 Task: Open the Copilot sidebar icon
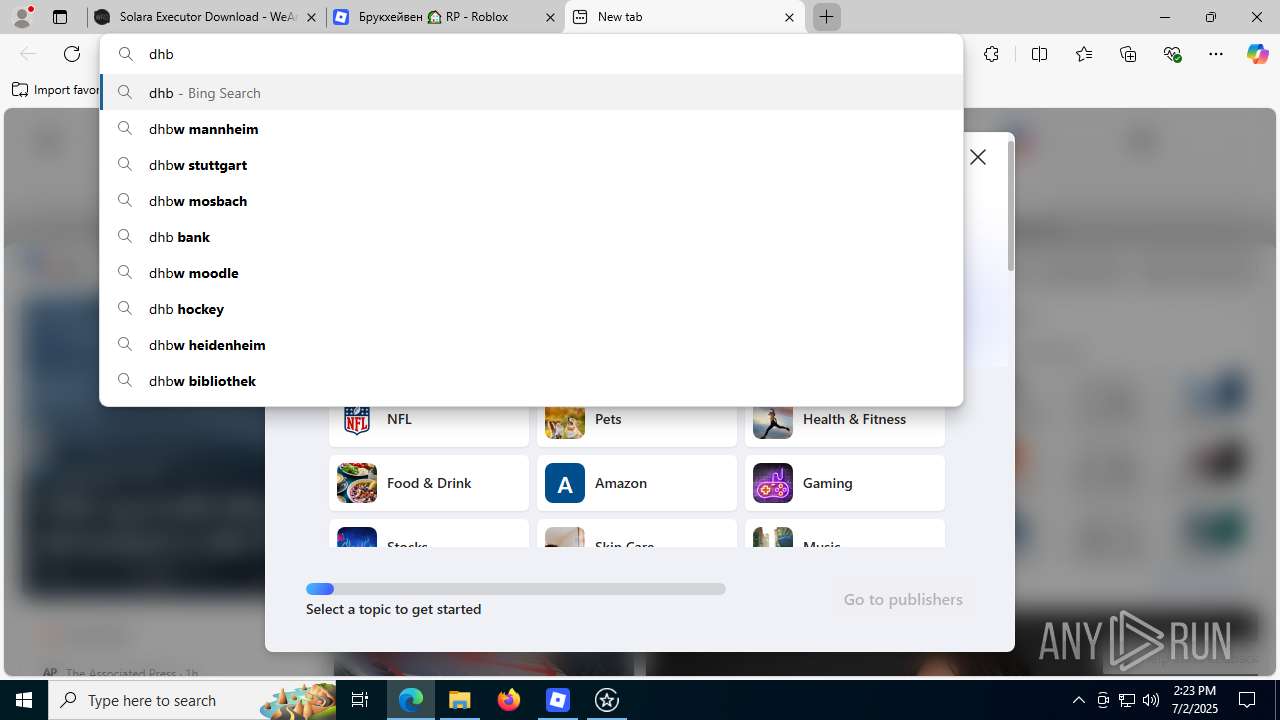coord(1257,54)
